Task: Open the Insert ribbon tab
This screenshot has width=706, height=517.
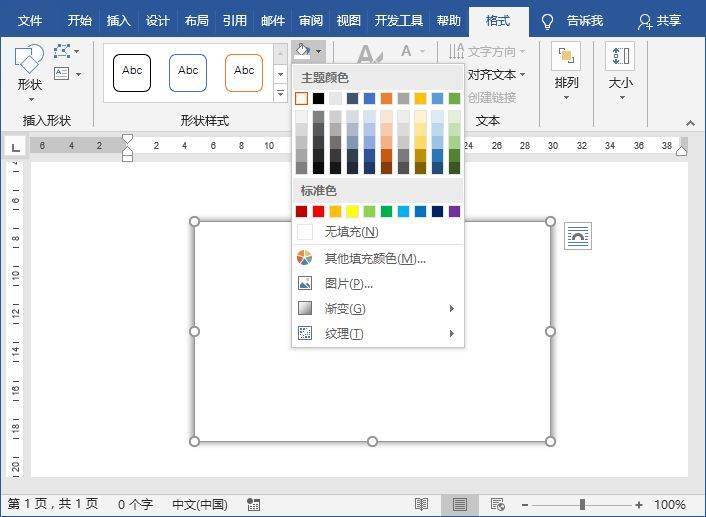Action: (118, 20)
